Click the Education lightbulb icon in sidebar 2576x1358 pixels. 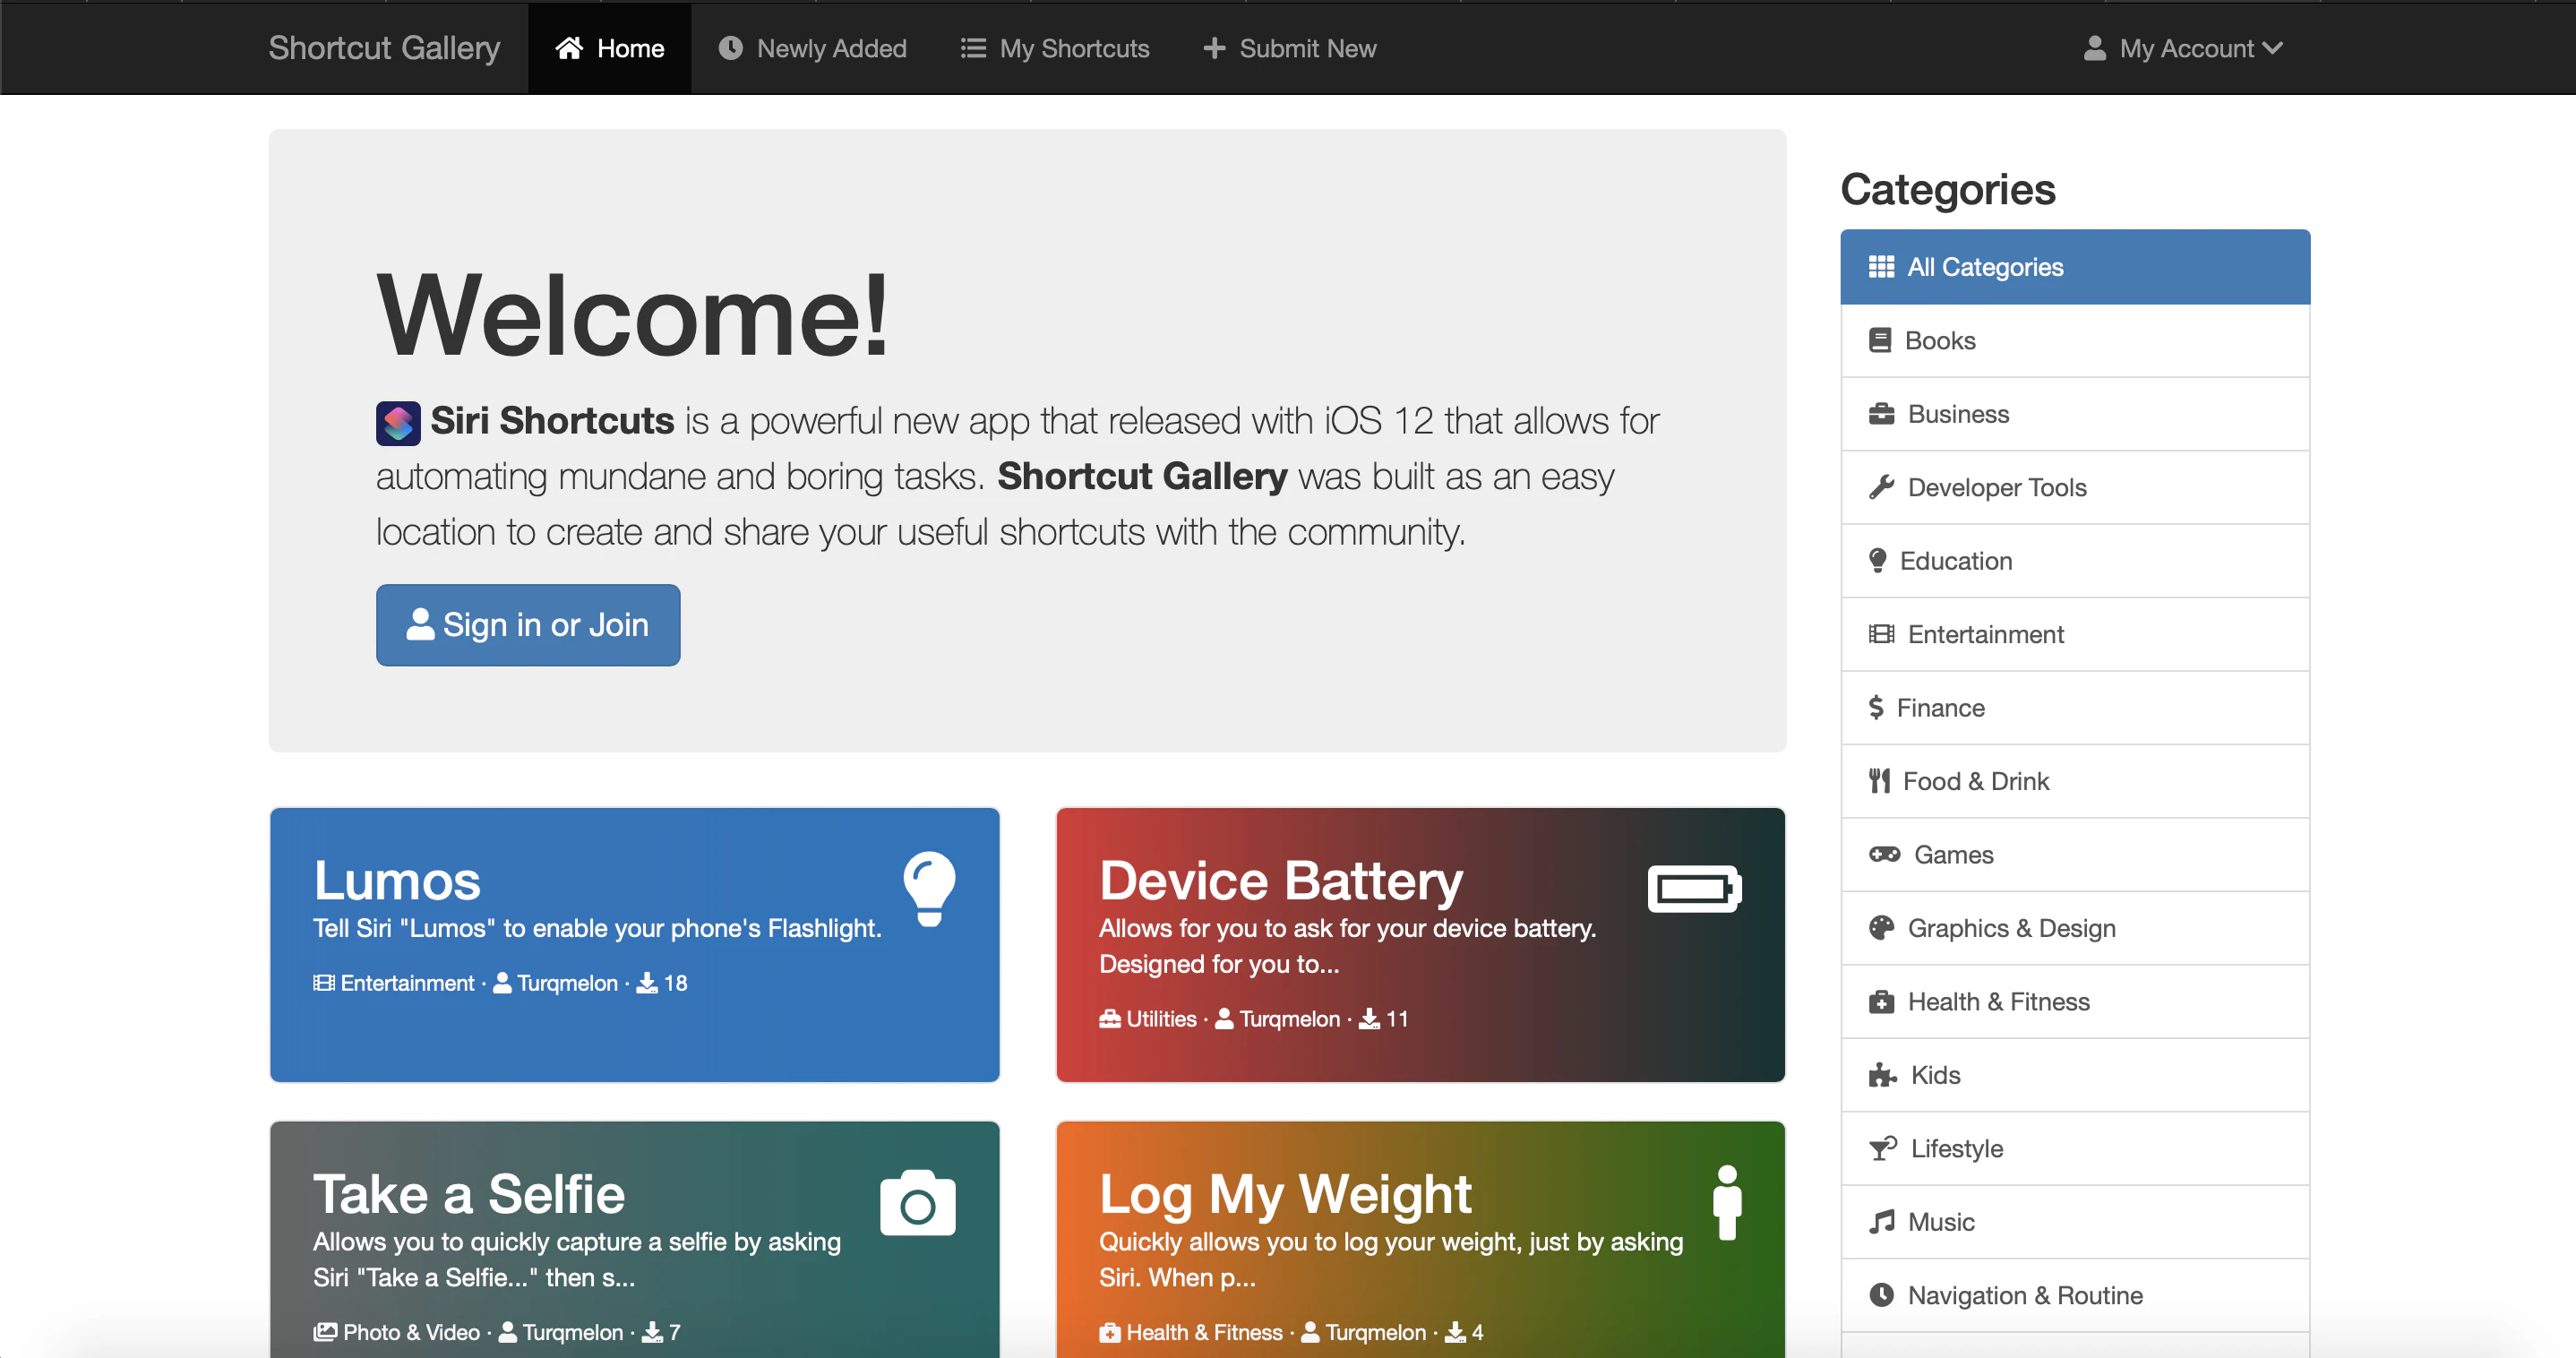point(1880,560)
